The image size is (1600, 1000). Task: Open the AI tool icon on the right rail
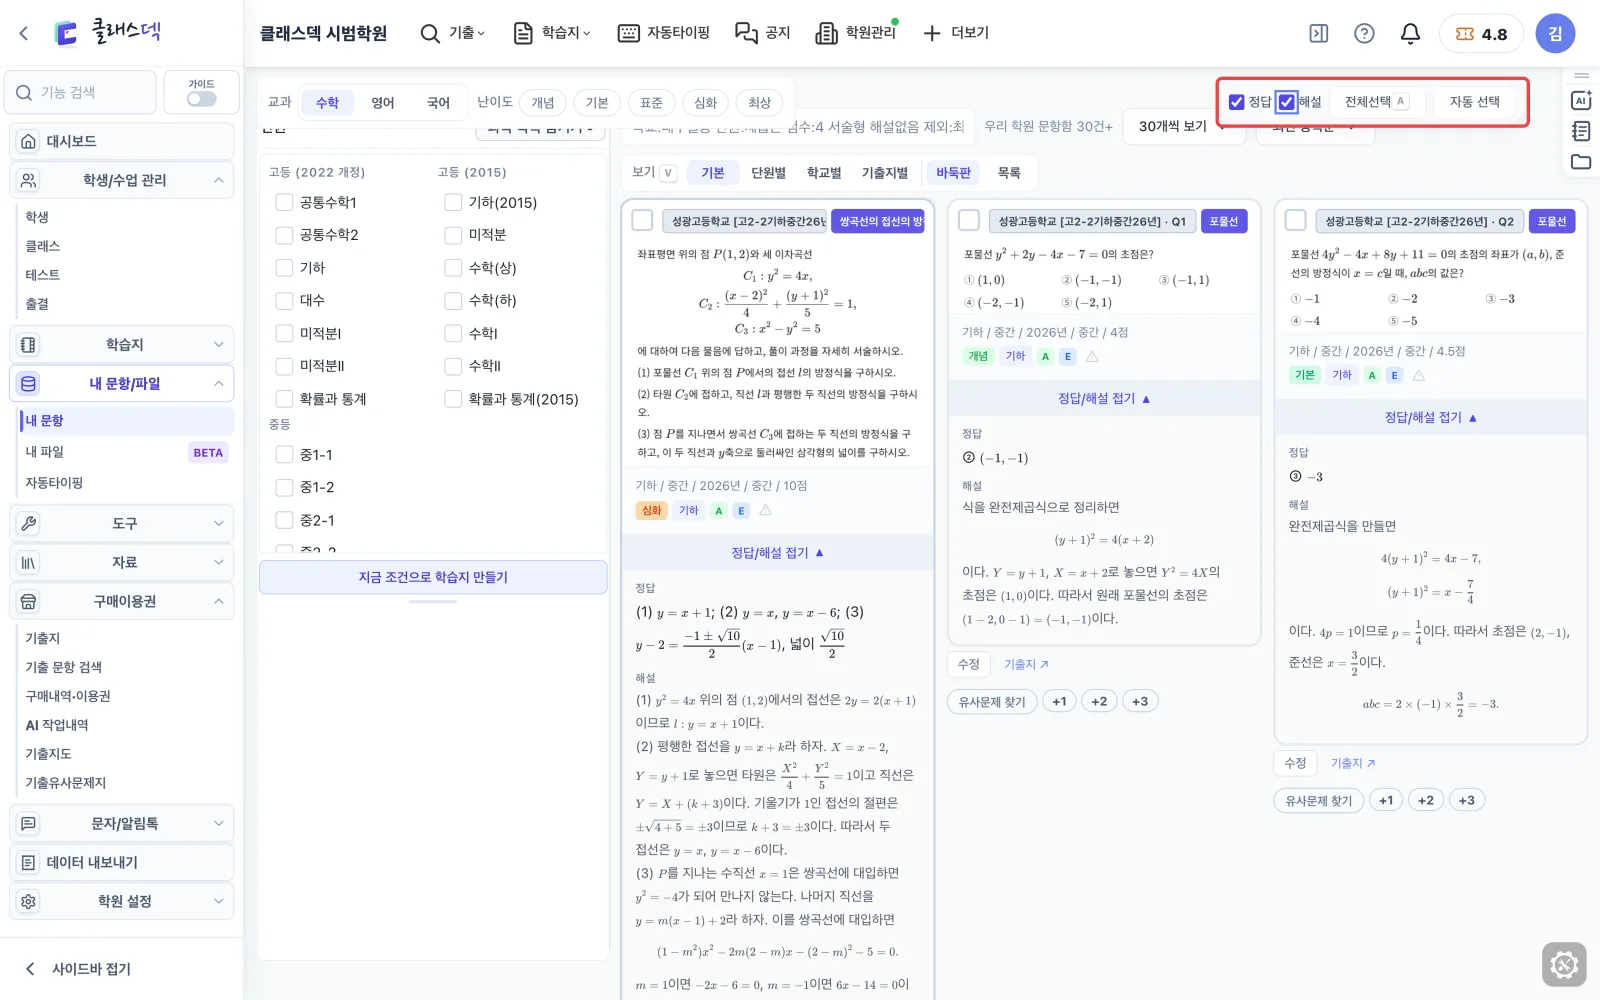(1581, 100)
